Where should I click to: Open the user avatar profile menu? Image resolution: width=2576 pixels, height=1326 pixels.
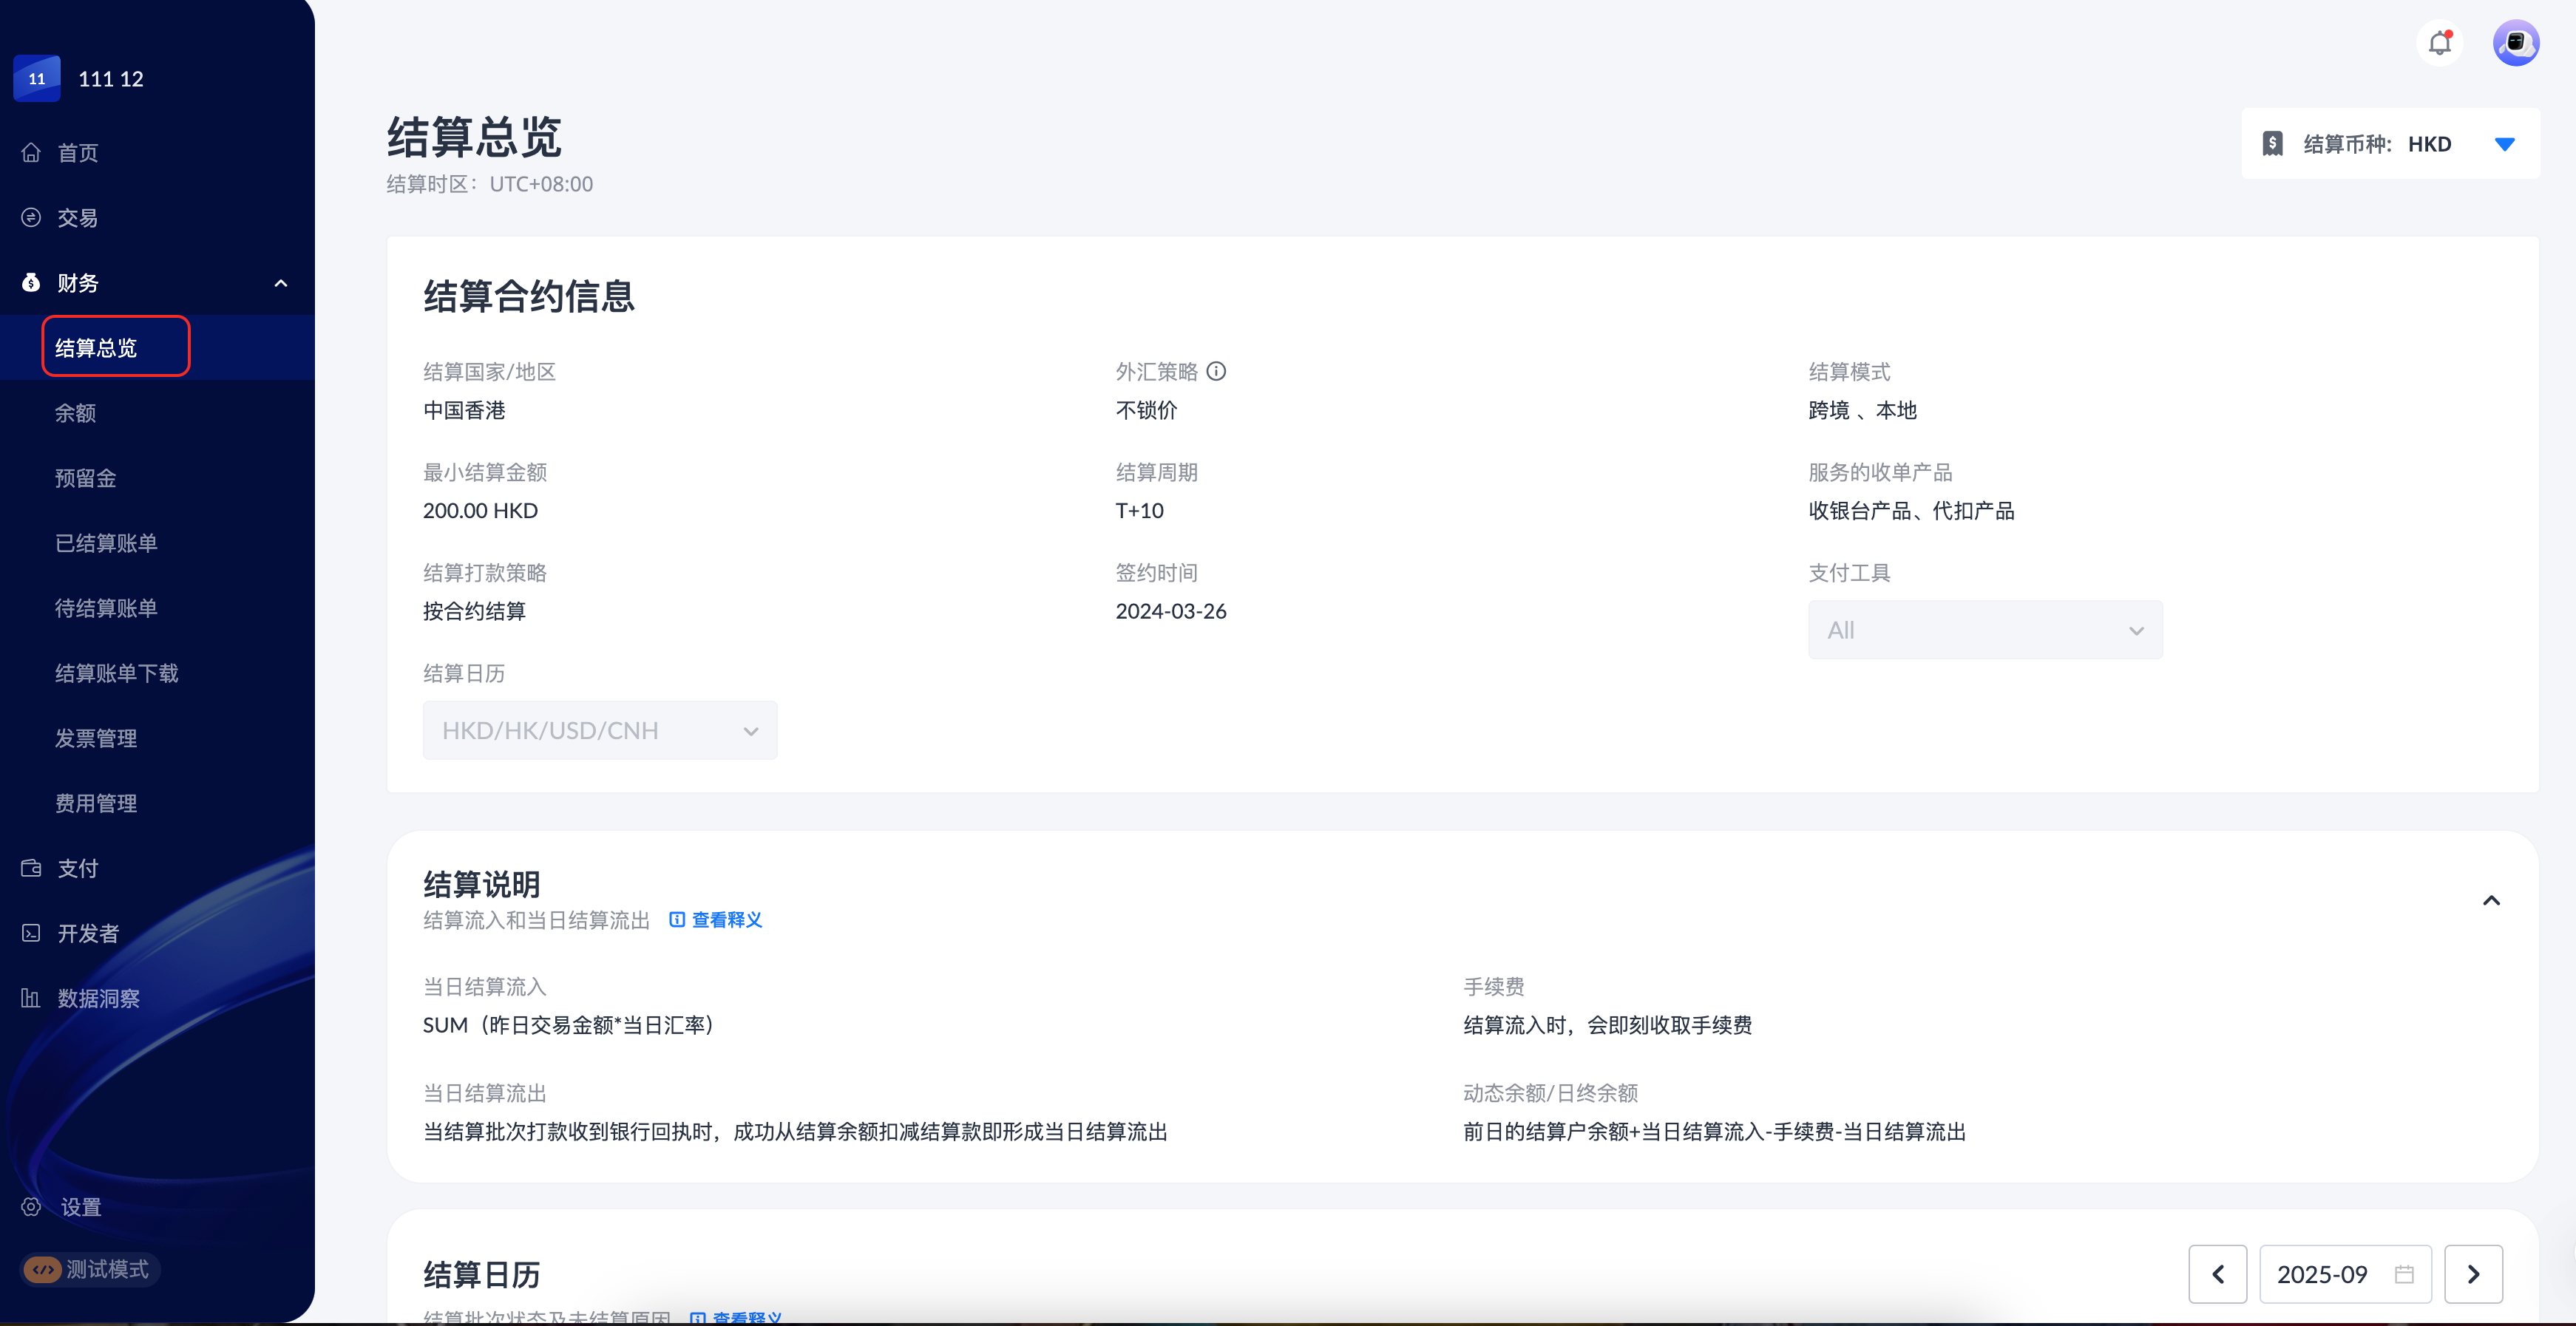tap(2515, 43)
